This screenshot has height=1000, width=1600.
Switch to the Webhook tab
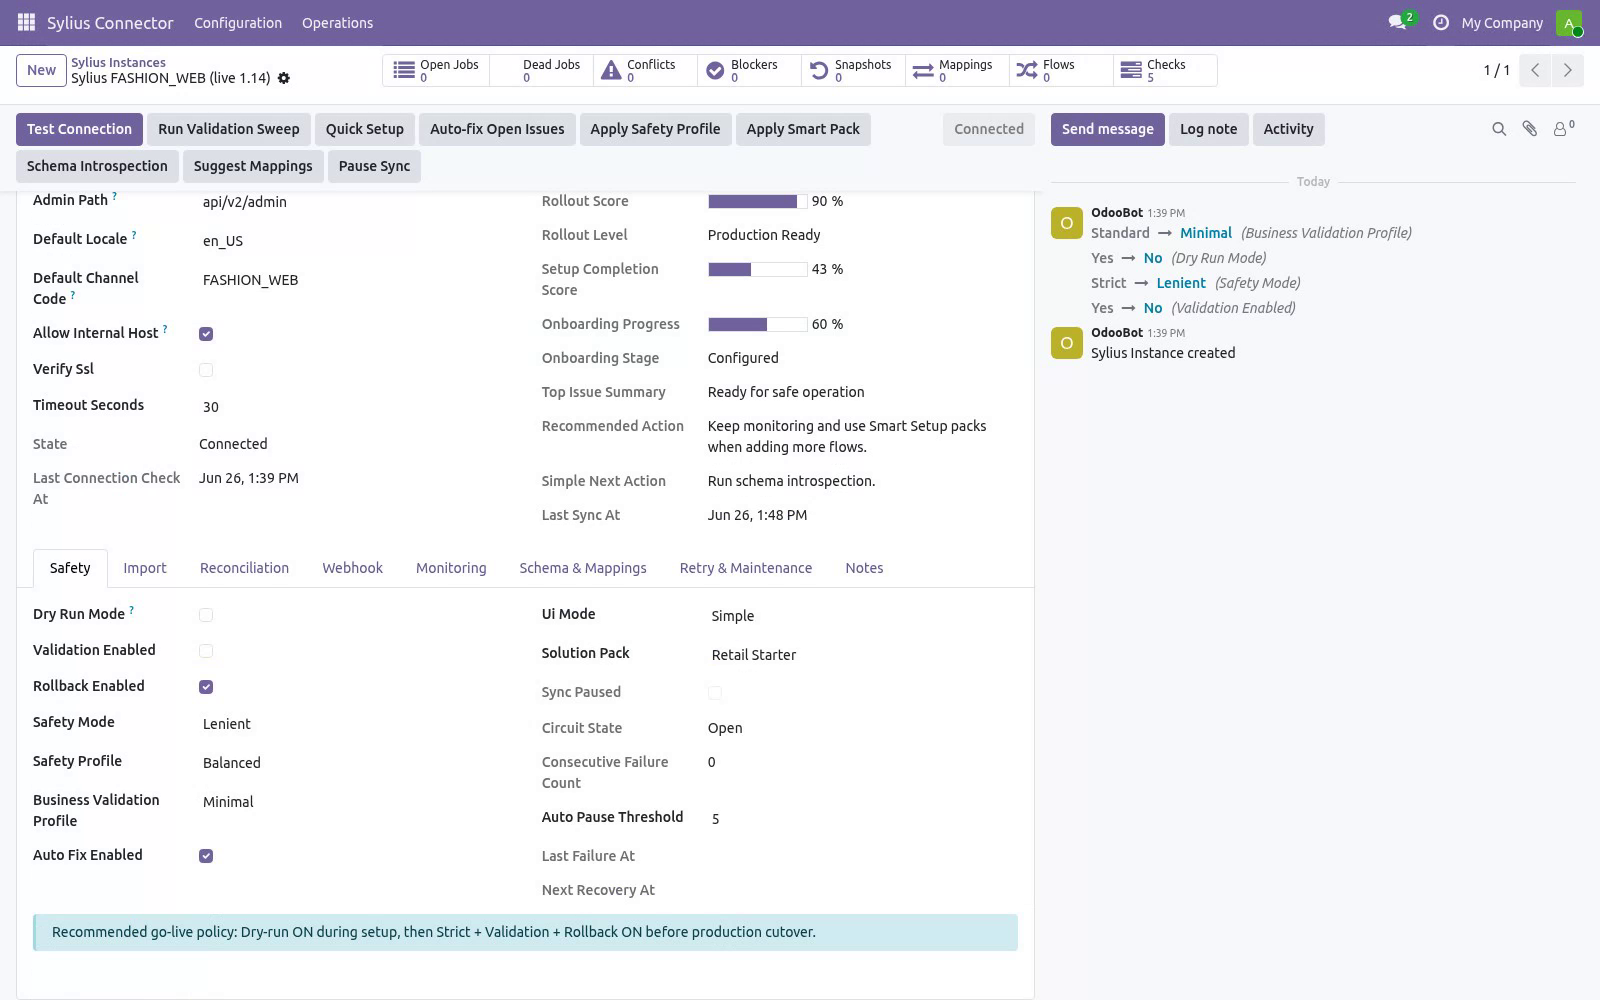coord(352,568)
